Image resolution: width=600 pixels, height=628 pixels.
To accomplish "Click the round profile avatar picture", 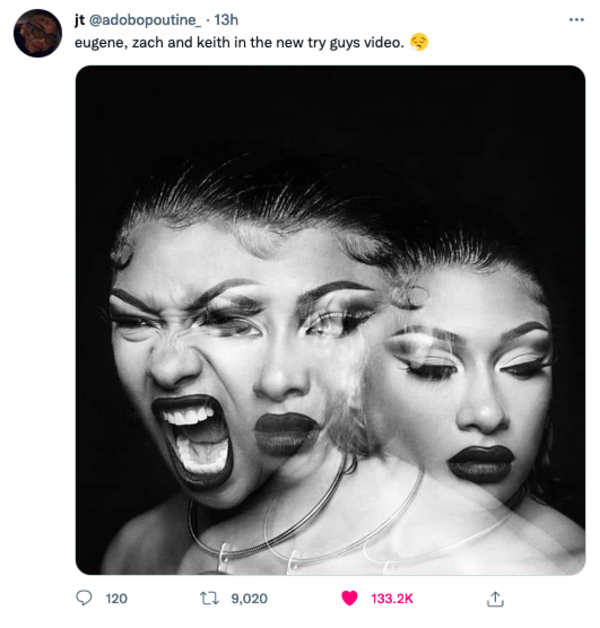I will click(x=38, y=33).
